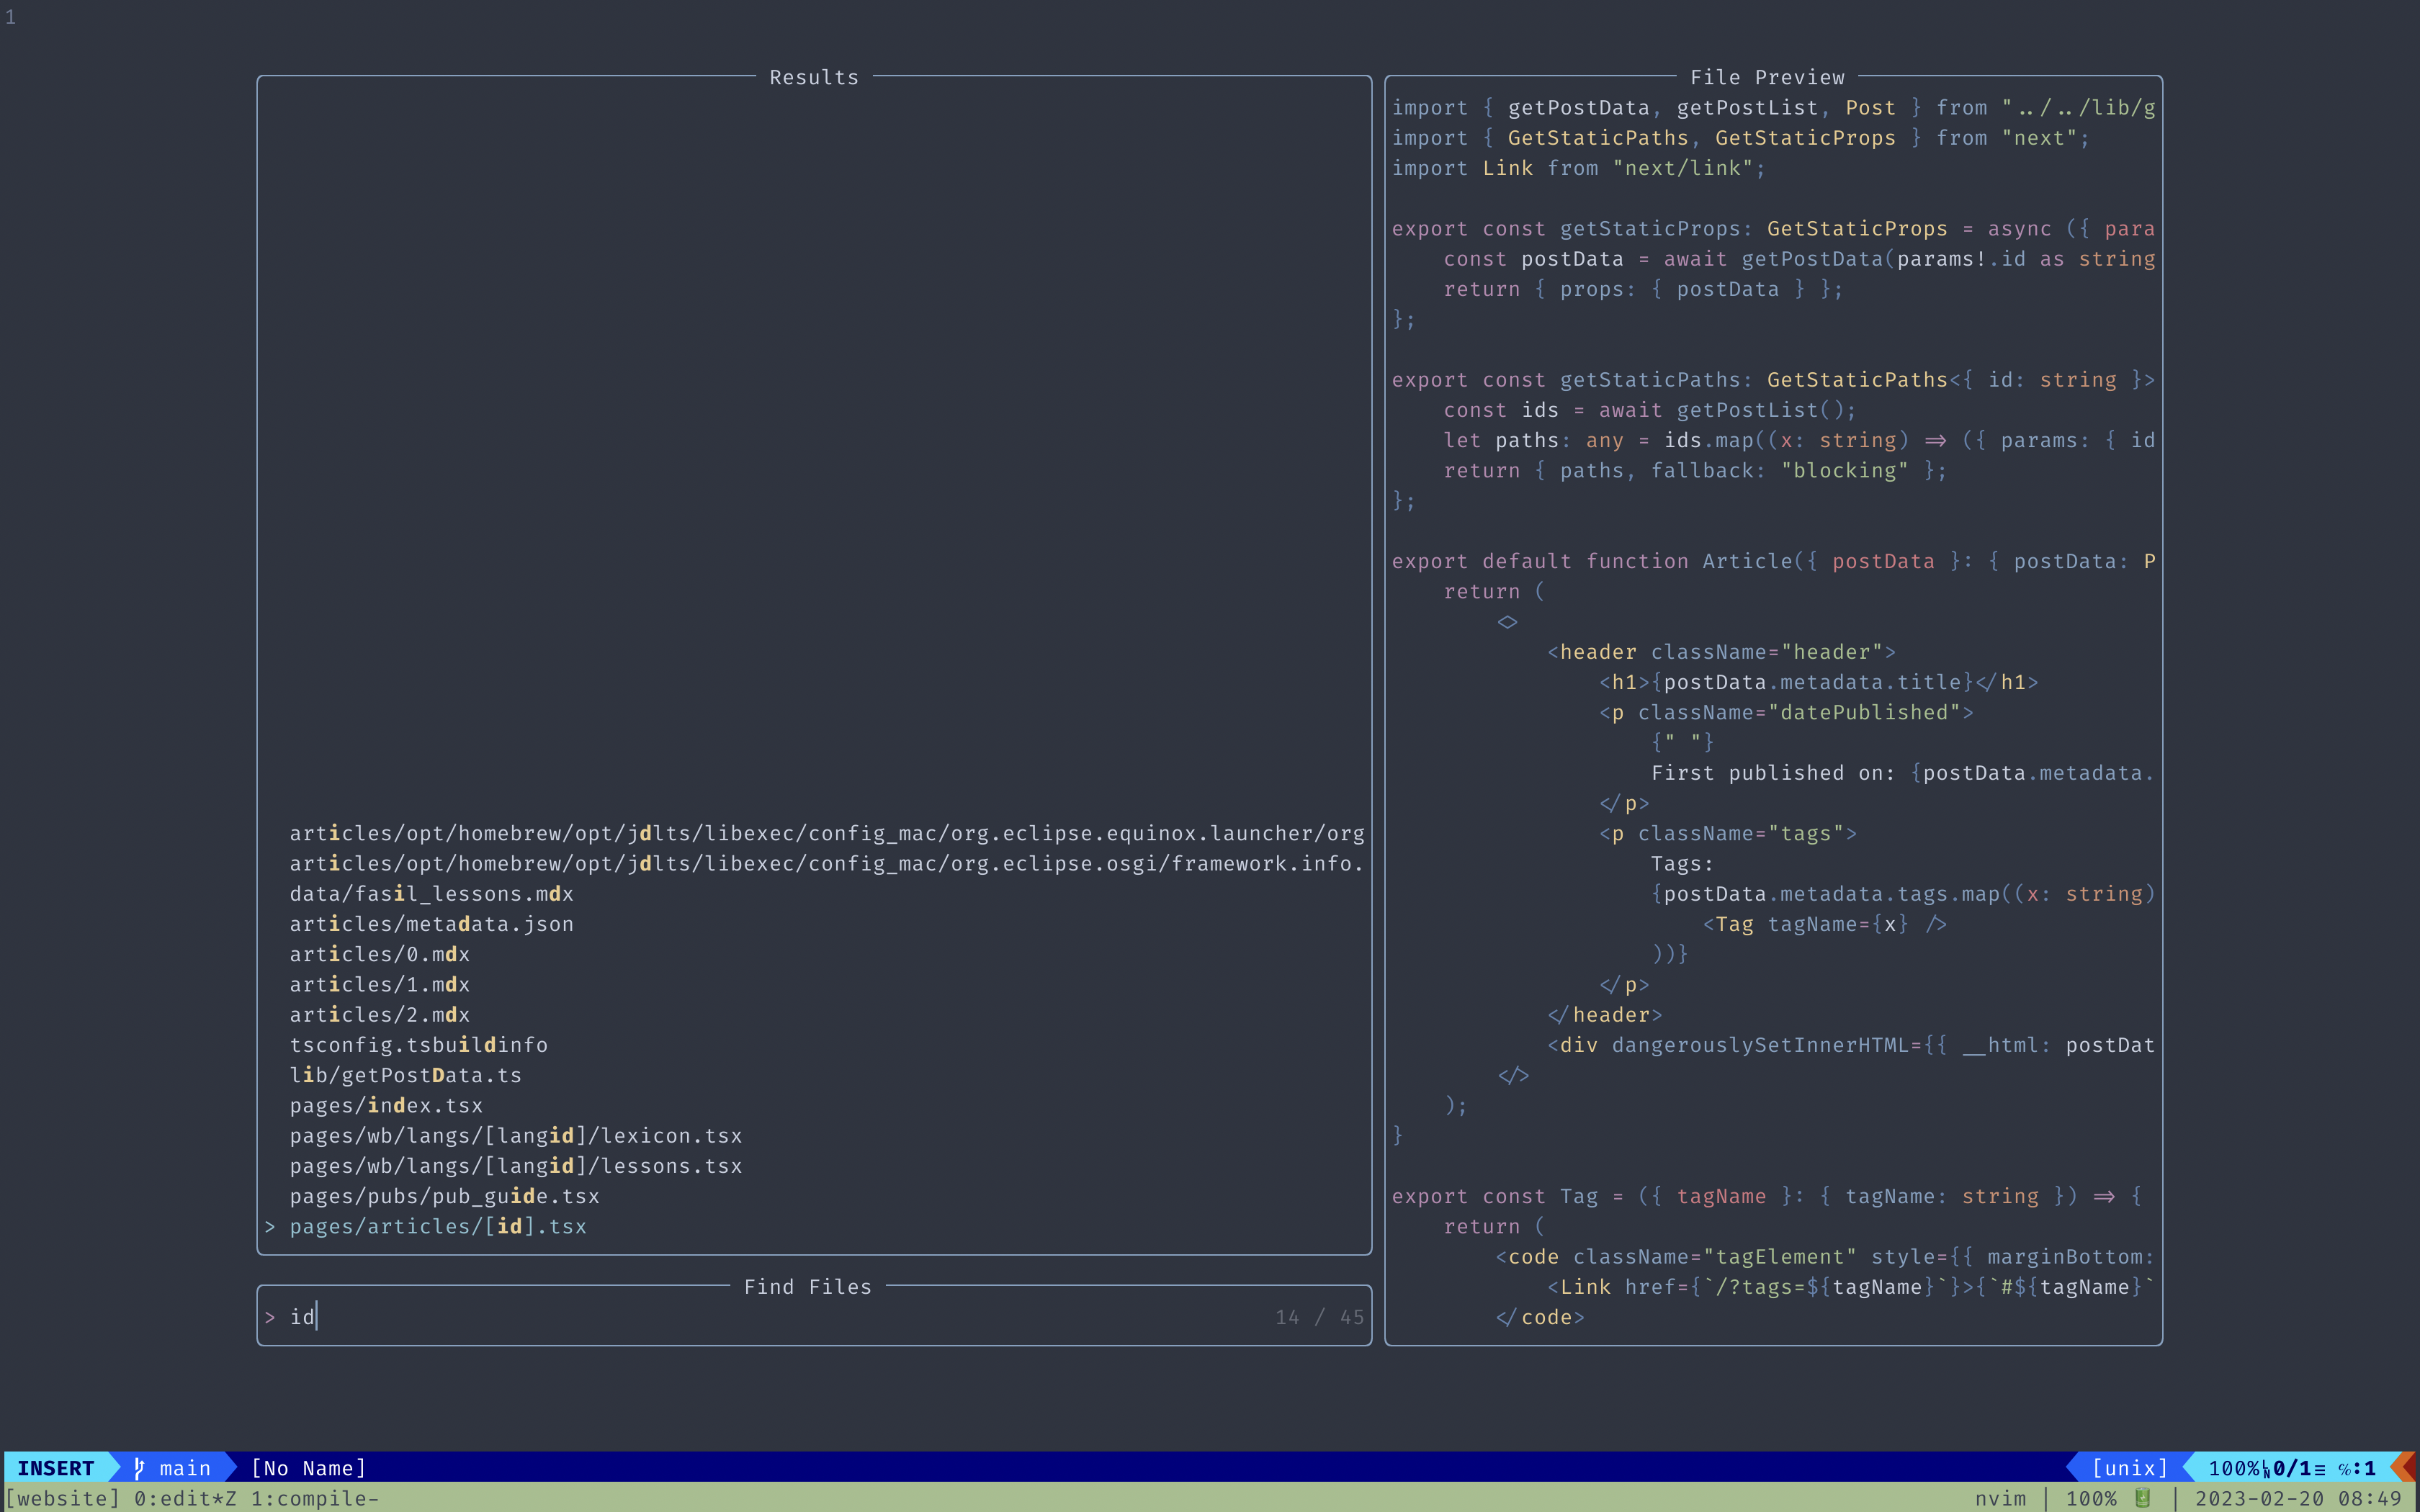2420x1512 pixels.
Task: Select result articles/metadata.json
Action: point(432,924)
